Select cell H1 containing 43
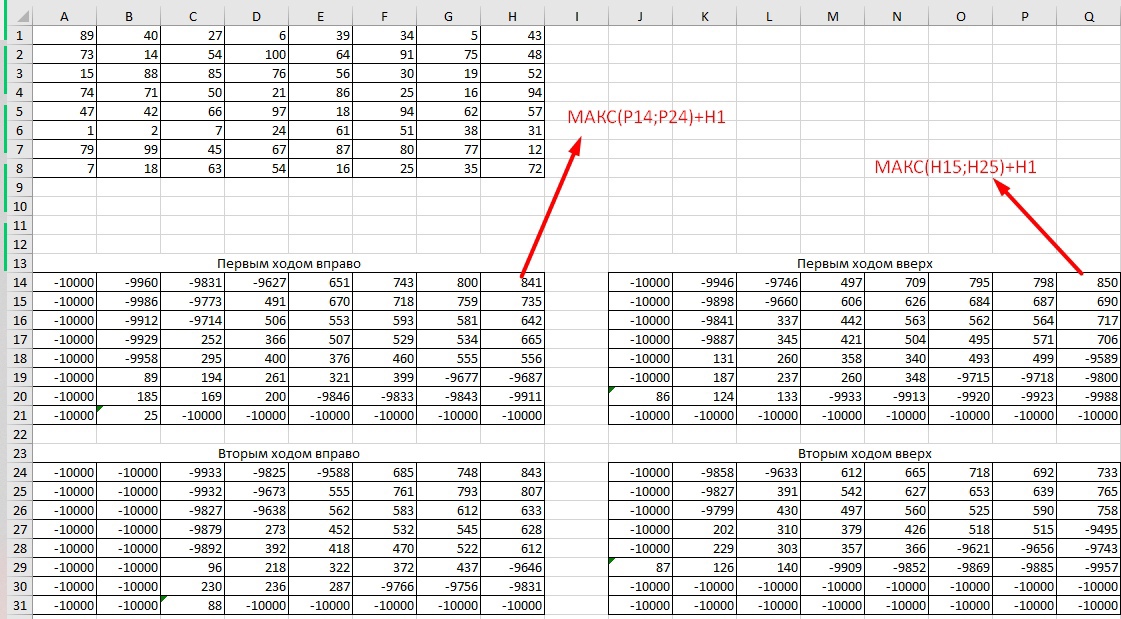 point(513,35)
